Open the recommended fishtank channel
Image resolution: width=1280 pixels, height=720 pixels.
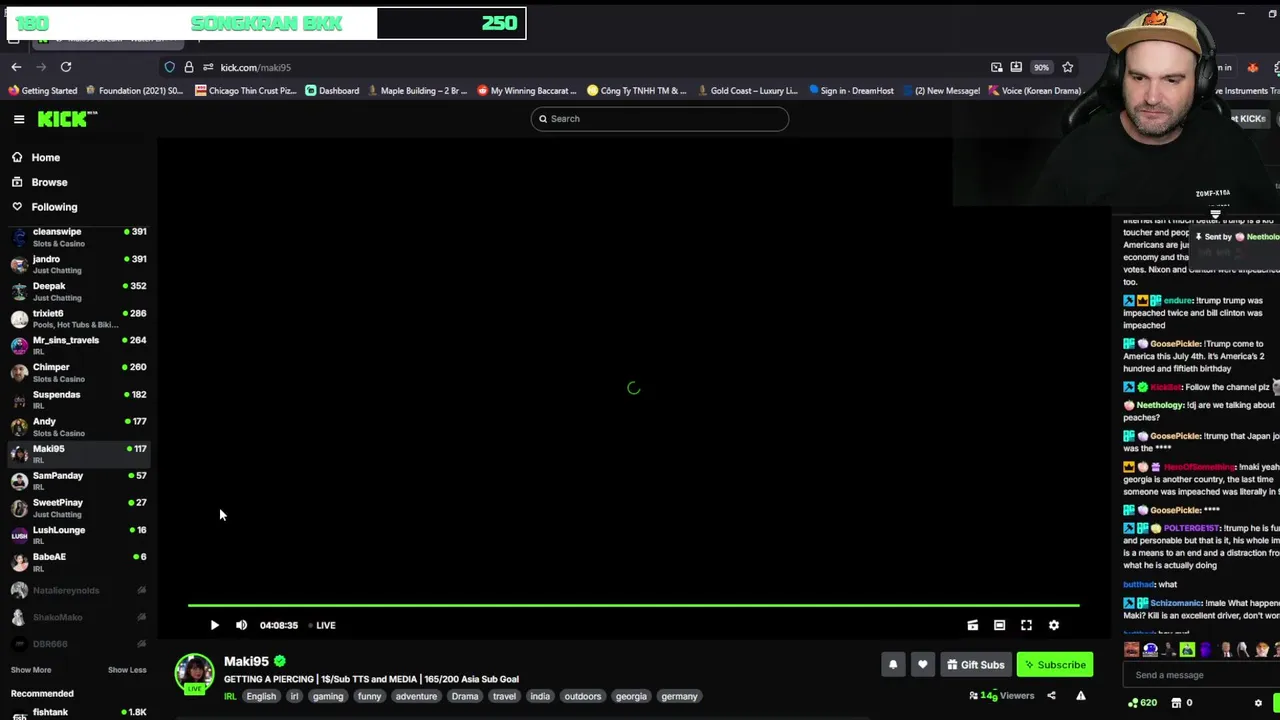[x=78, y=713]
